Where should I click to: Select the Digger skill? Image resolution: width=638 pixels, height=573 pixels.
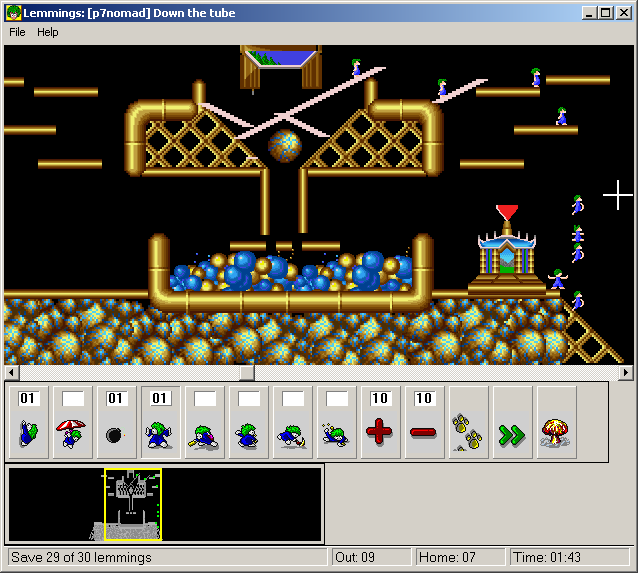[336, 422]
